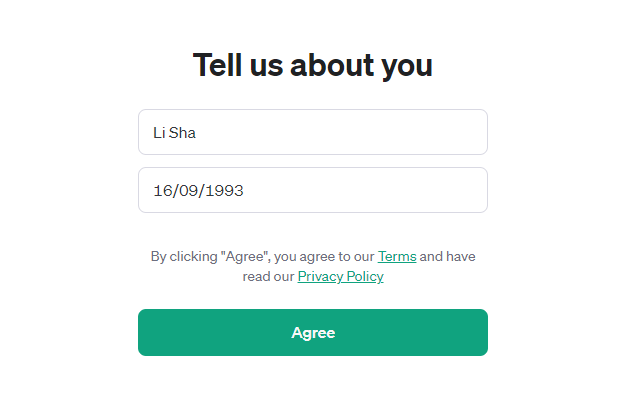Click the "By clicking Agree" notice text
627x406 pixels.
(313, 266)
